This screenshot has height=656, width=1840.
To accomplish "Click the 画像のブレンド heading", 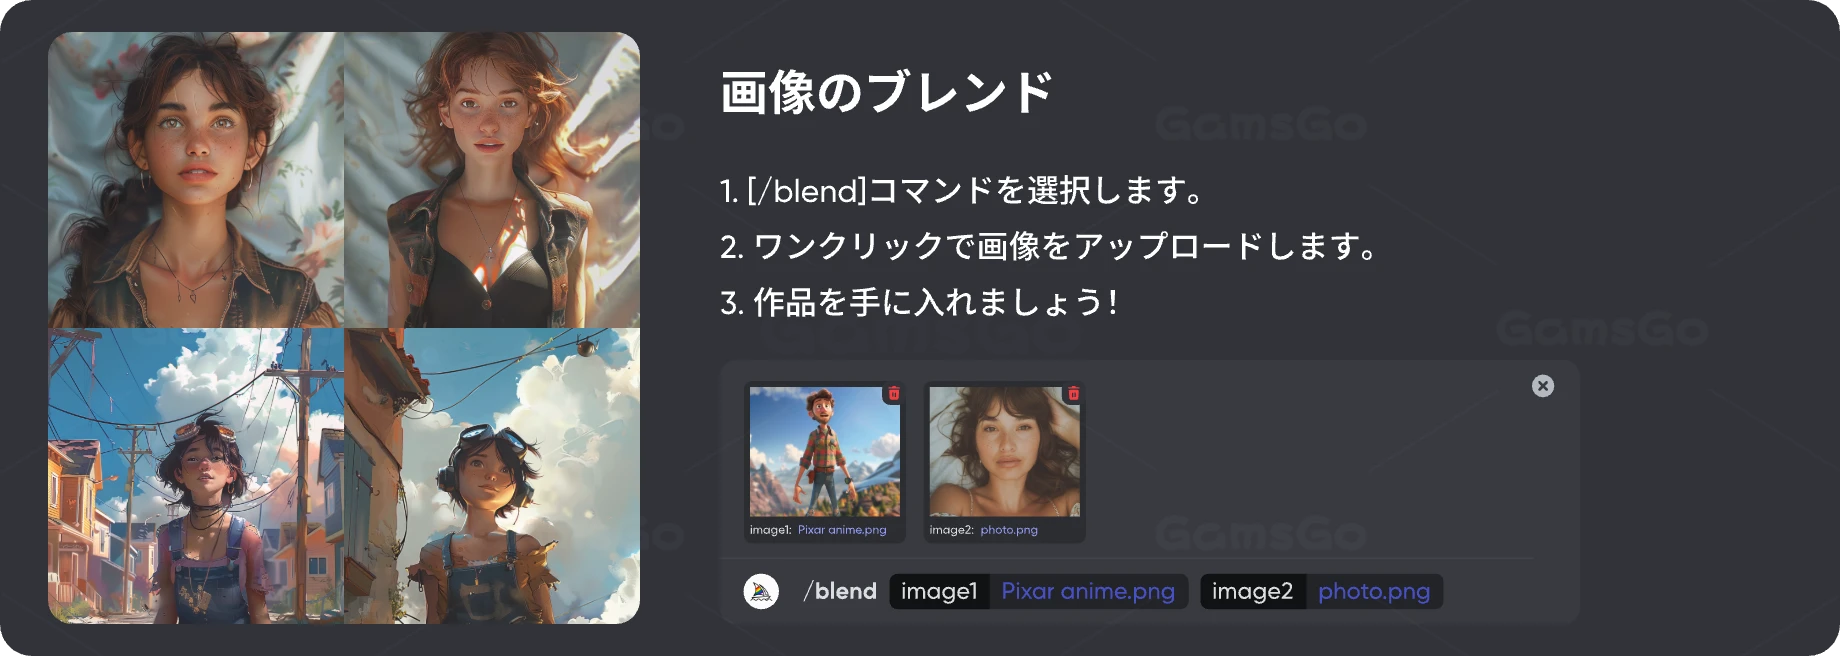I will [887, 92].
